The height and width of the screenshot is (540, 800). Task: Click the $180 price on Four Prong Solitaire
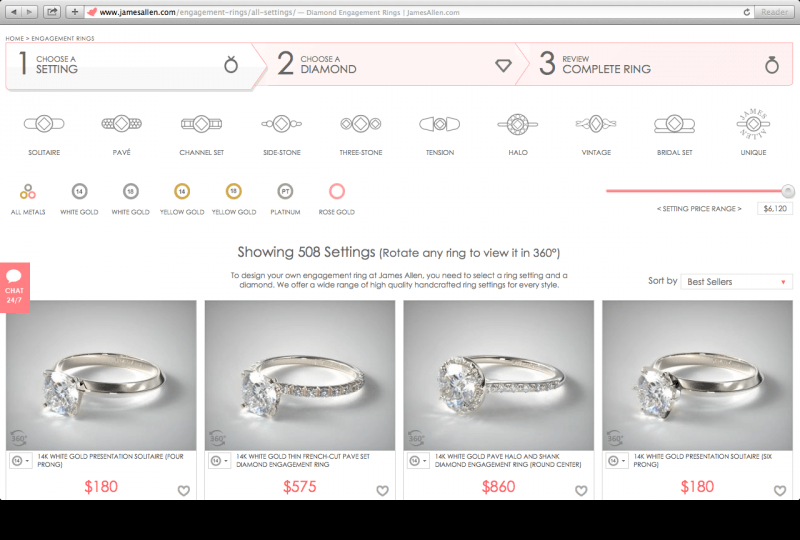pos(101,487)
